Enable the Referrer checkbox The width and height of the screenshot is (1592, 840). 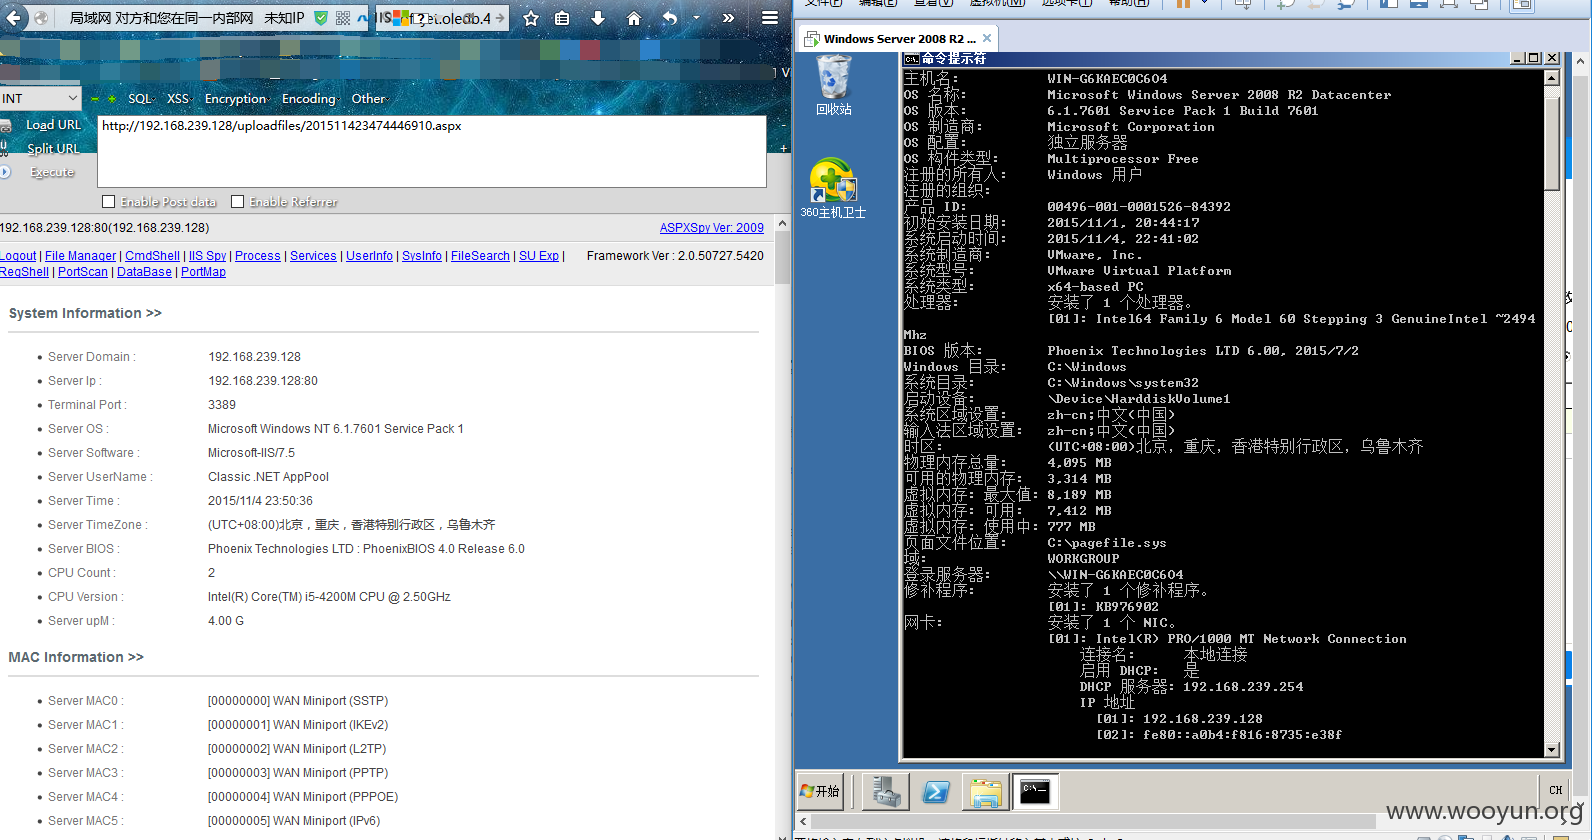point(238,202)
